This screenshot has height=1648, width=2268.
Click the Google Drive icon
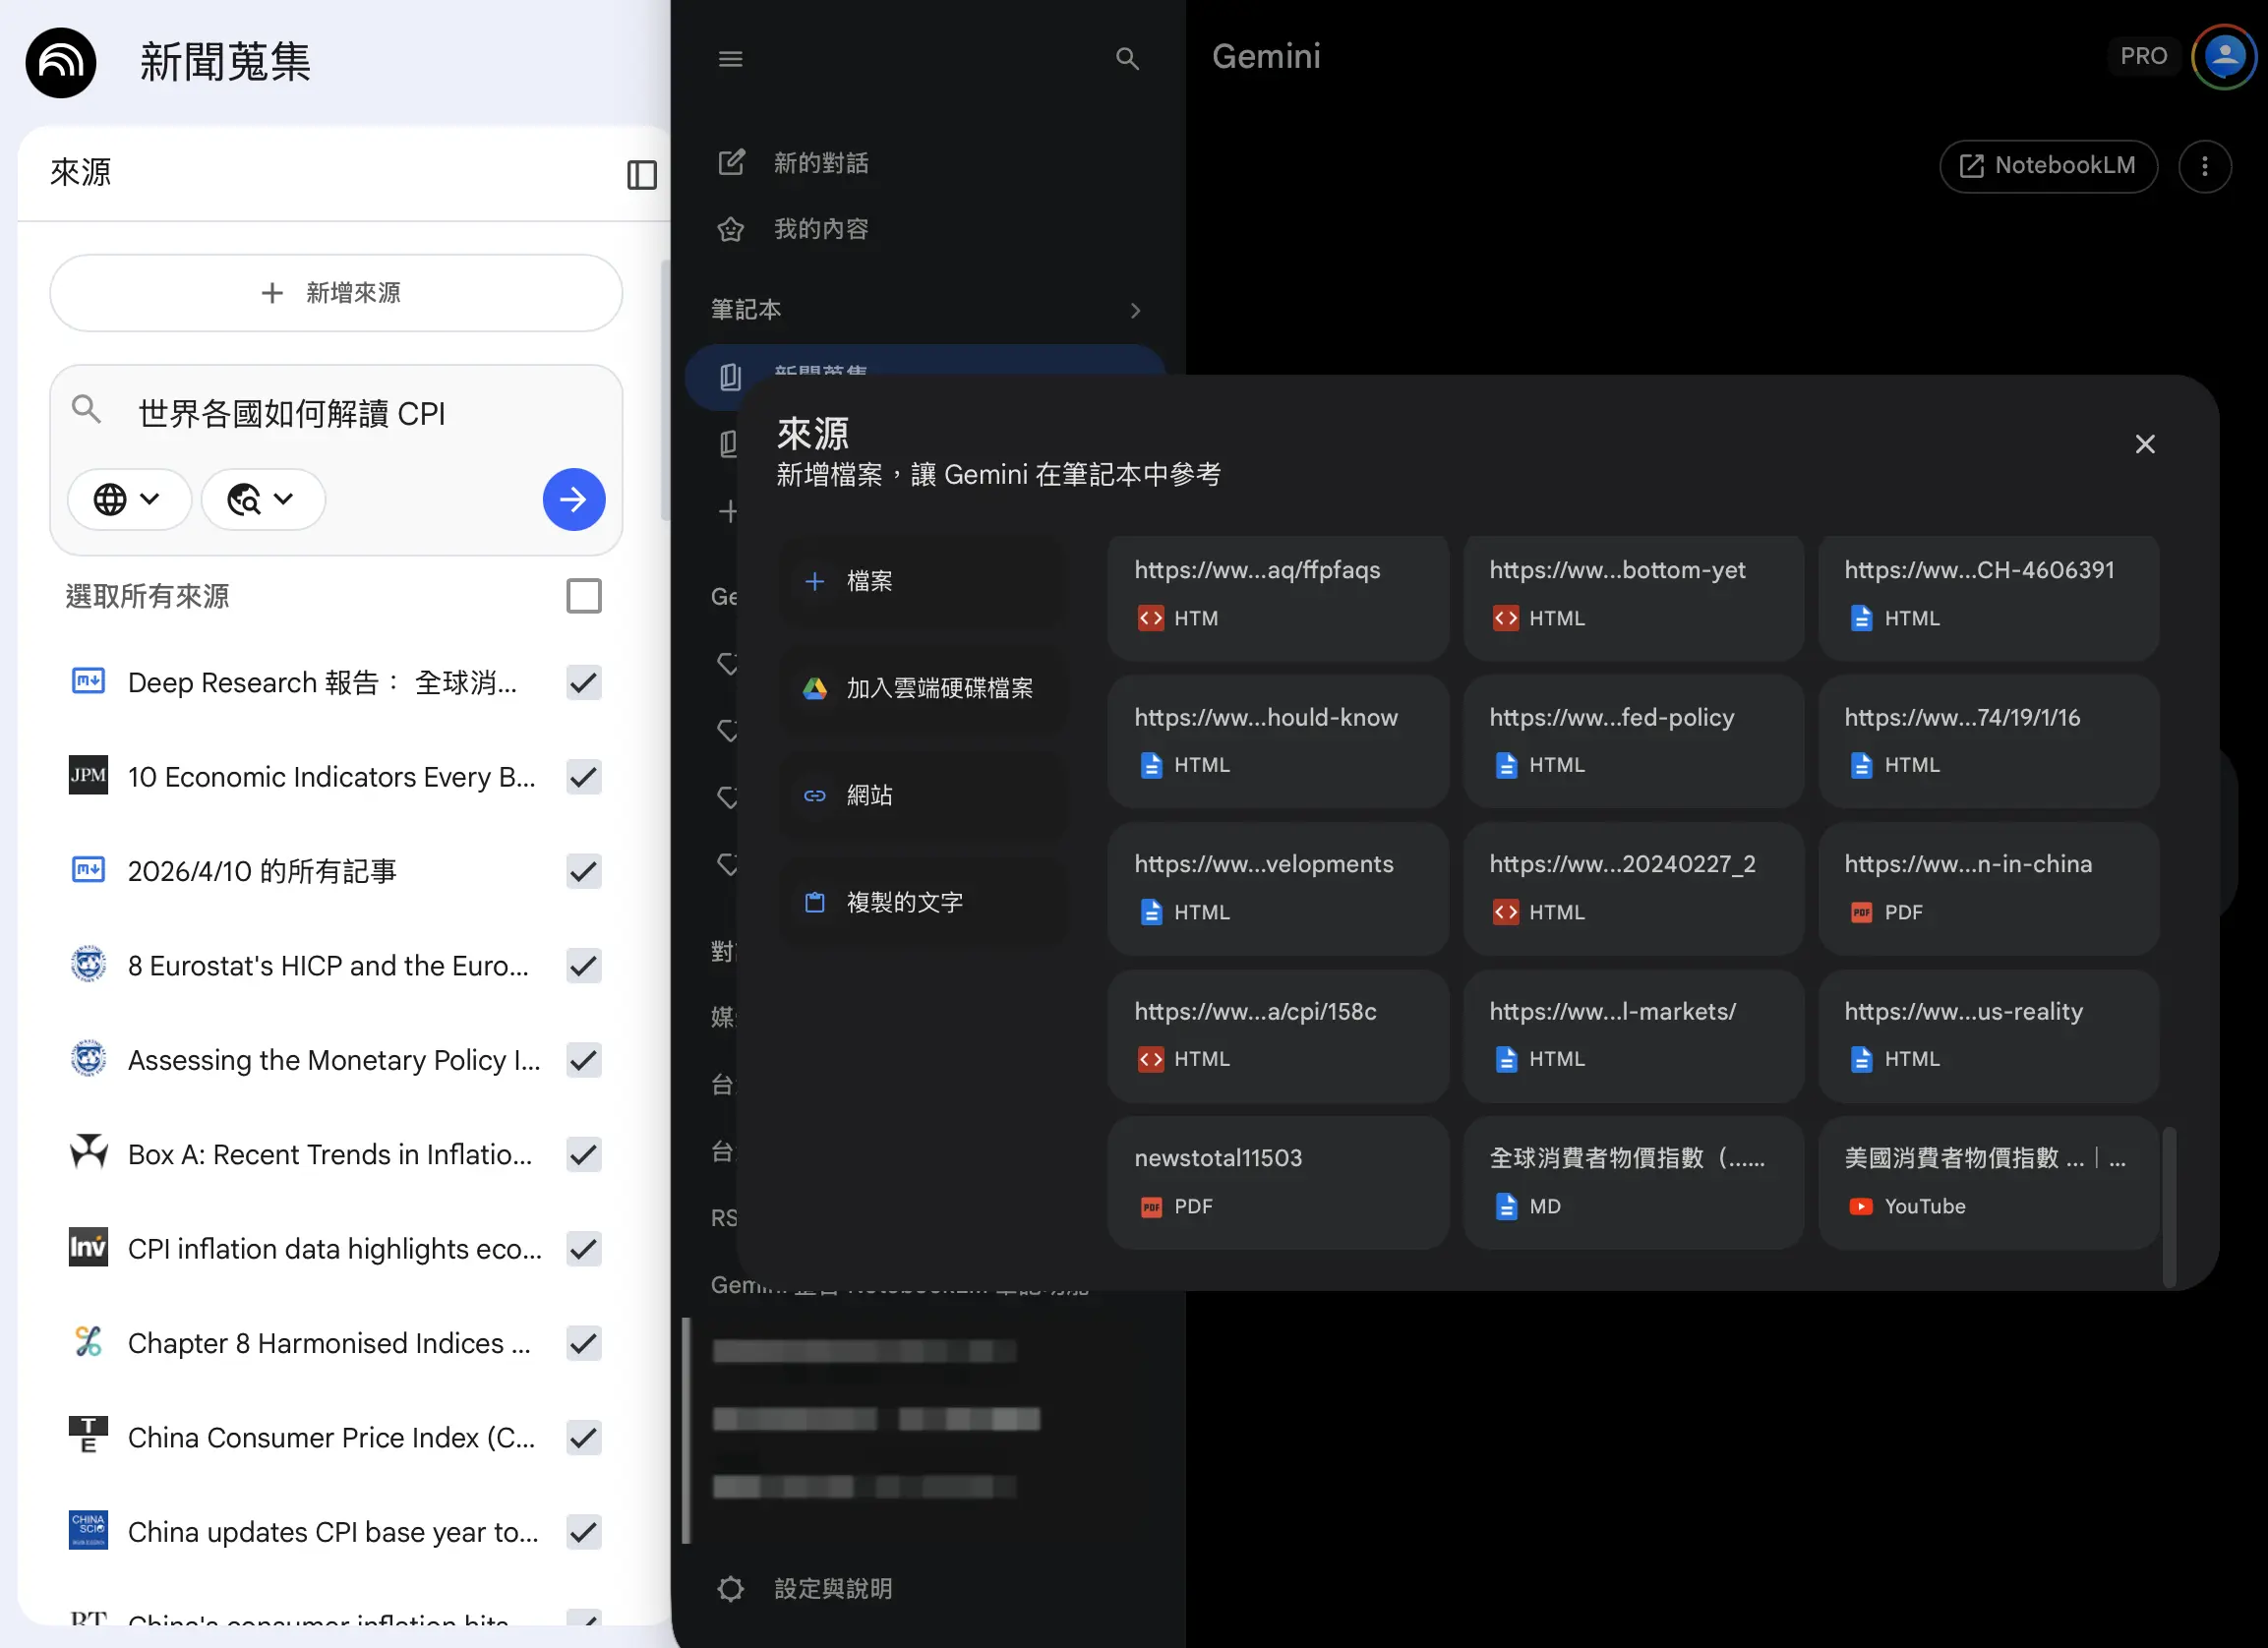point(815,688)
